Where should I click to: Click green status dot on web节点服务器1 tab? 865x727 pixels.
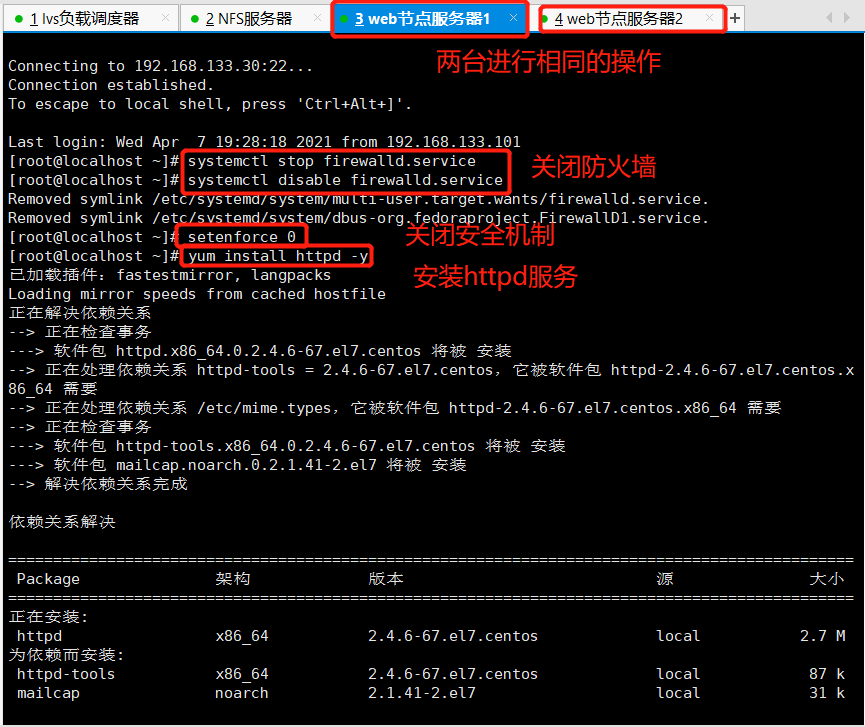[344, 19]
